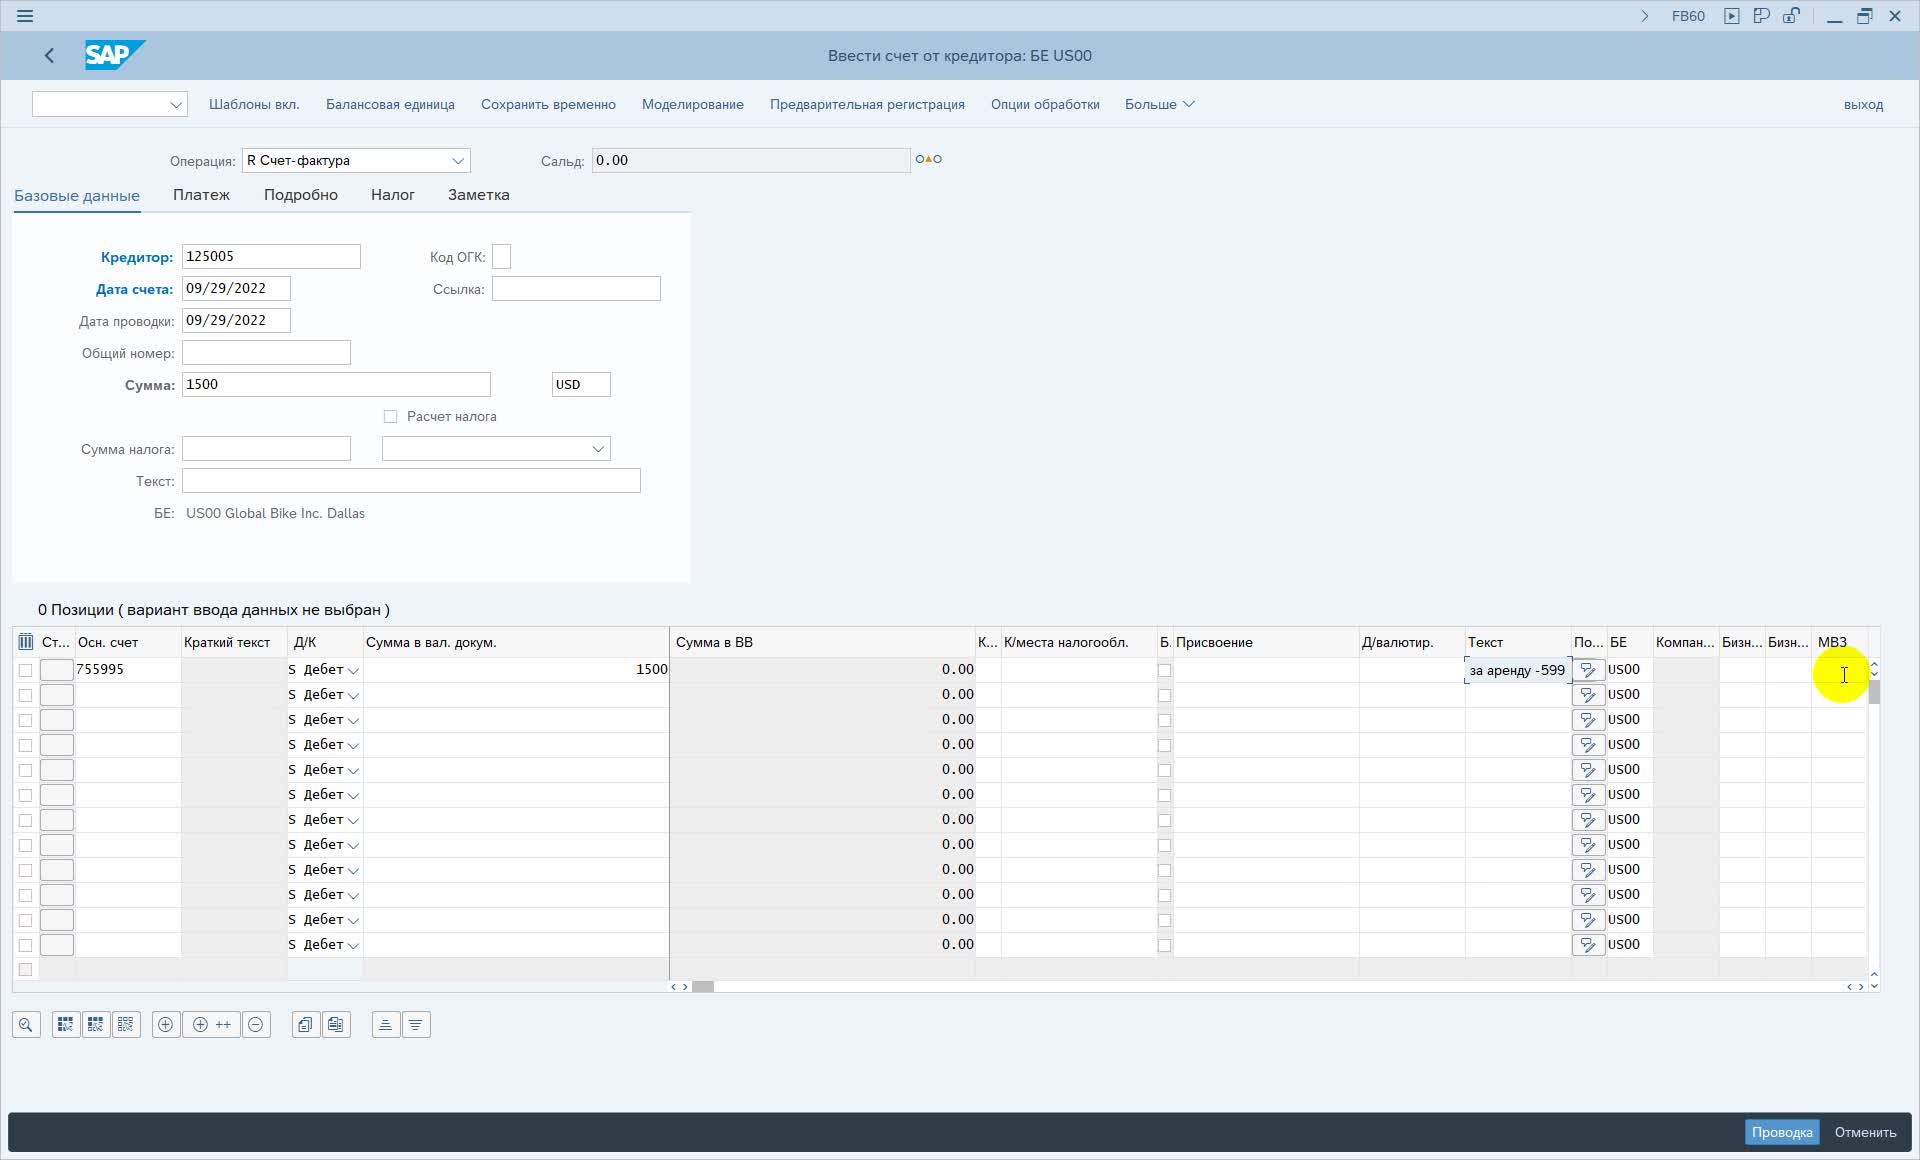Screen dimensions: 1920x1160
Task: Click the Select Block icon
Action: point(95,1024)
